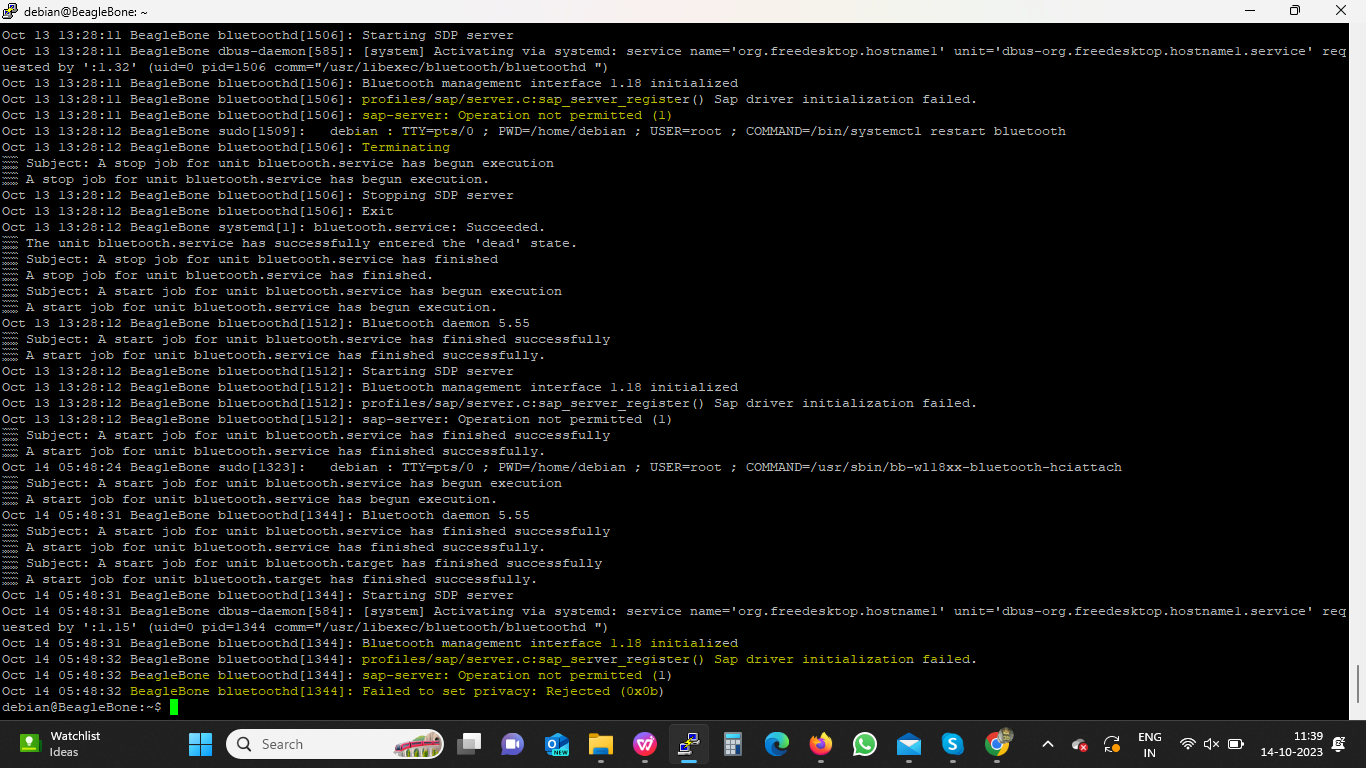The height and width of the screenshot is (768, 1366).
Task: Open the PuTTY system menu icon in title bar
Action: click(10, 11)
